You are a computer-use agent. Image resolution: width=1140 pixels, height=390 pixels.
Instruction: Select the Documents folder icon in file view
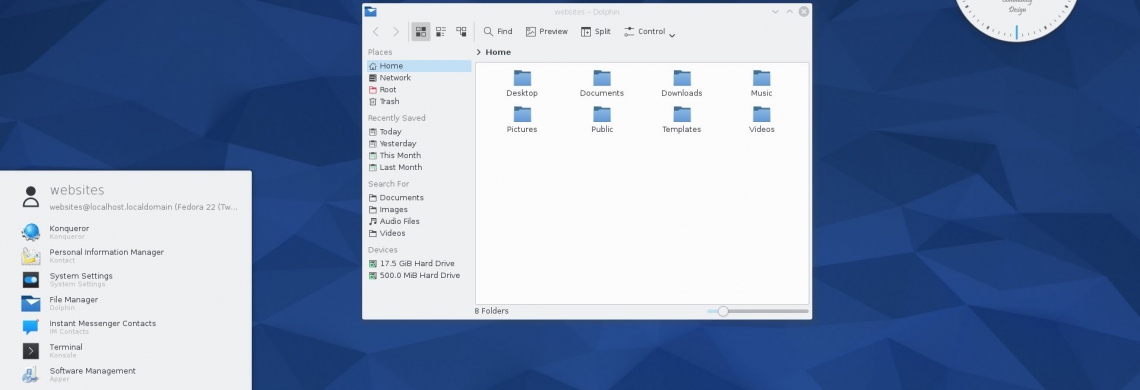pyautogui.click(x=602, y=78)
